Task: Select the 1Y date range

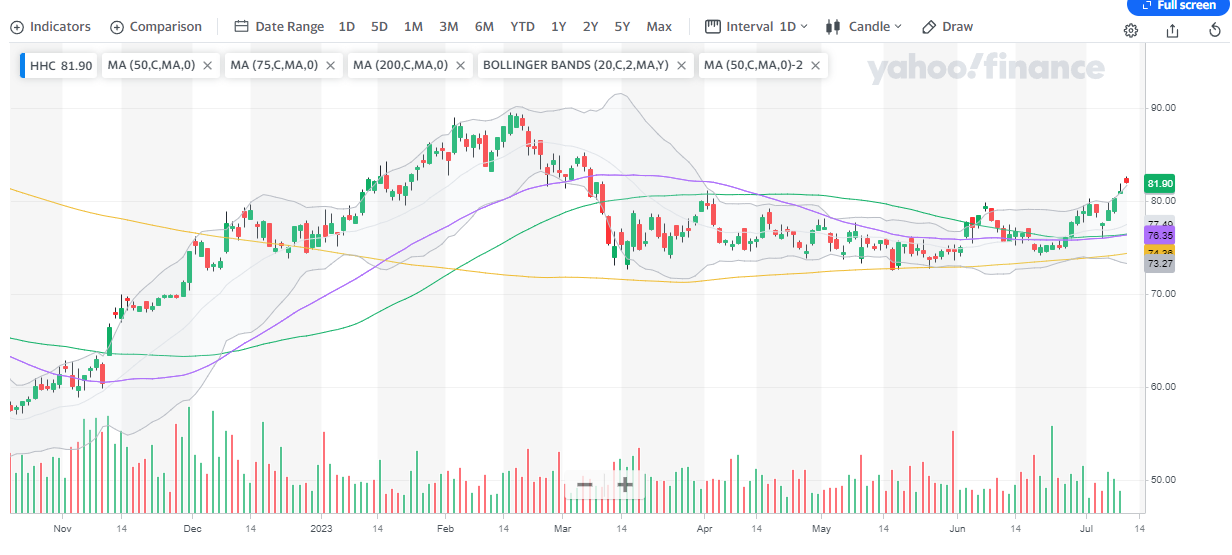Action: [558, 27]
